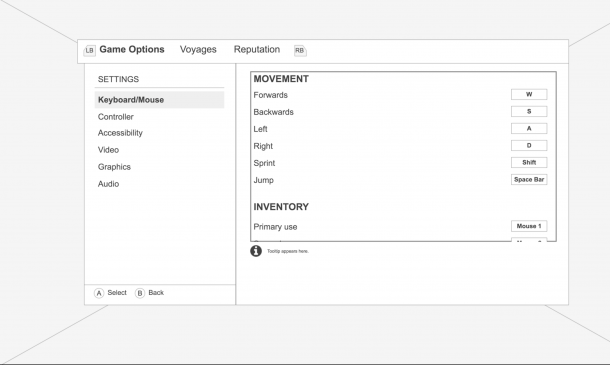Screen dimensions: 610x365
Task: Switch to the Reputation tab
Action: (257, 49)
